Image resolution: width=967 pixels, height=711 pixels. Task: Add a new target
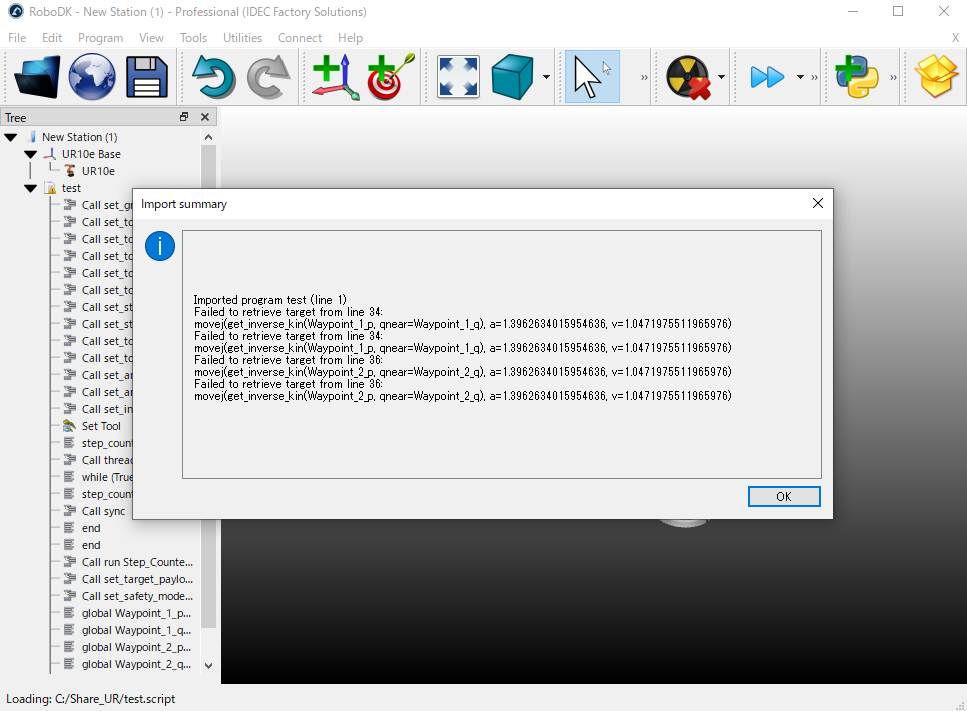(390, 77)
